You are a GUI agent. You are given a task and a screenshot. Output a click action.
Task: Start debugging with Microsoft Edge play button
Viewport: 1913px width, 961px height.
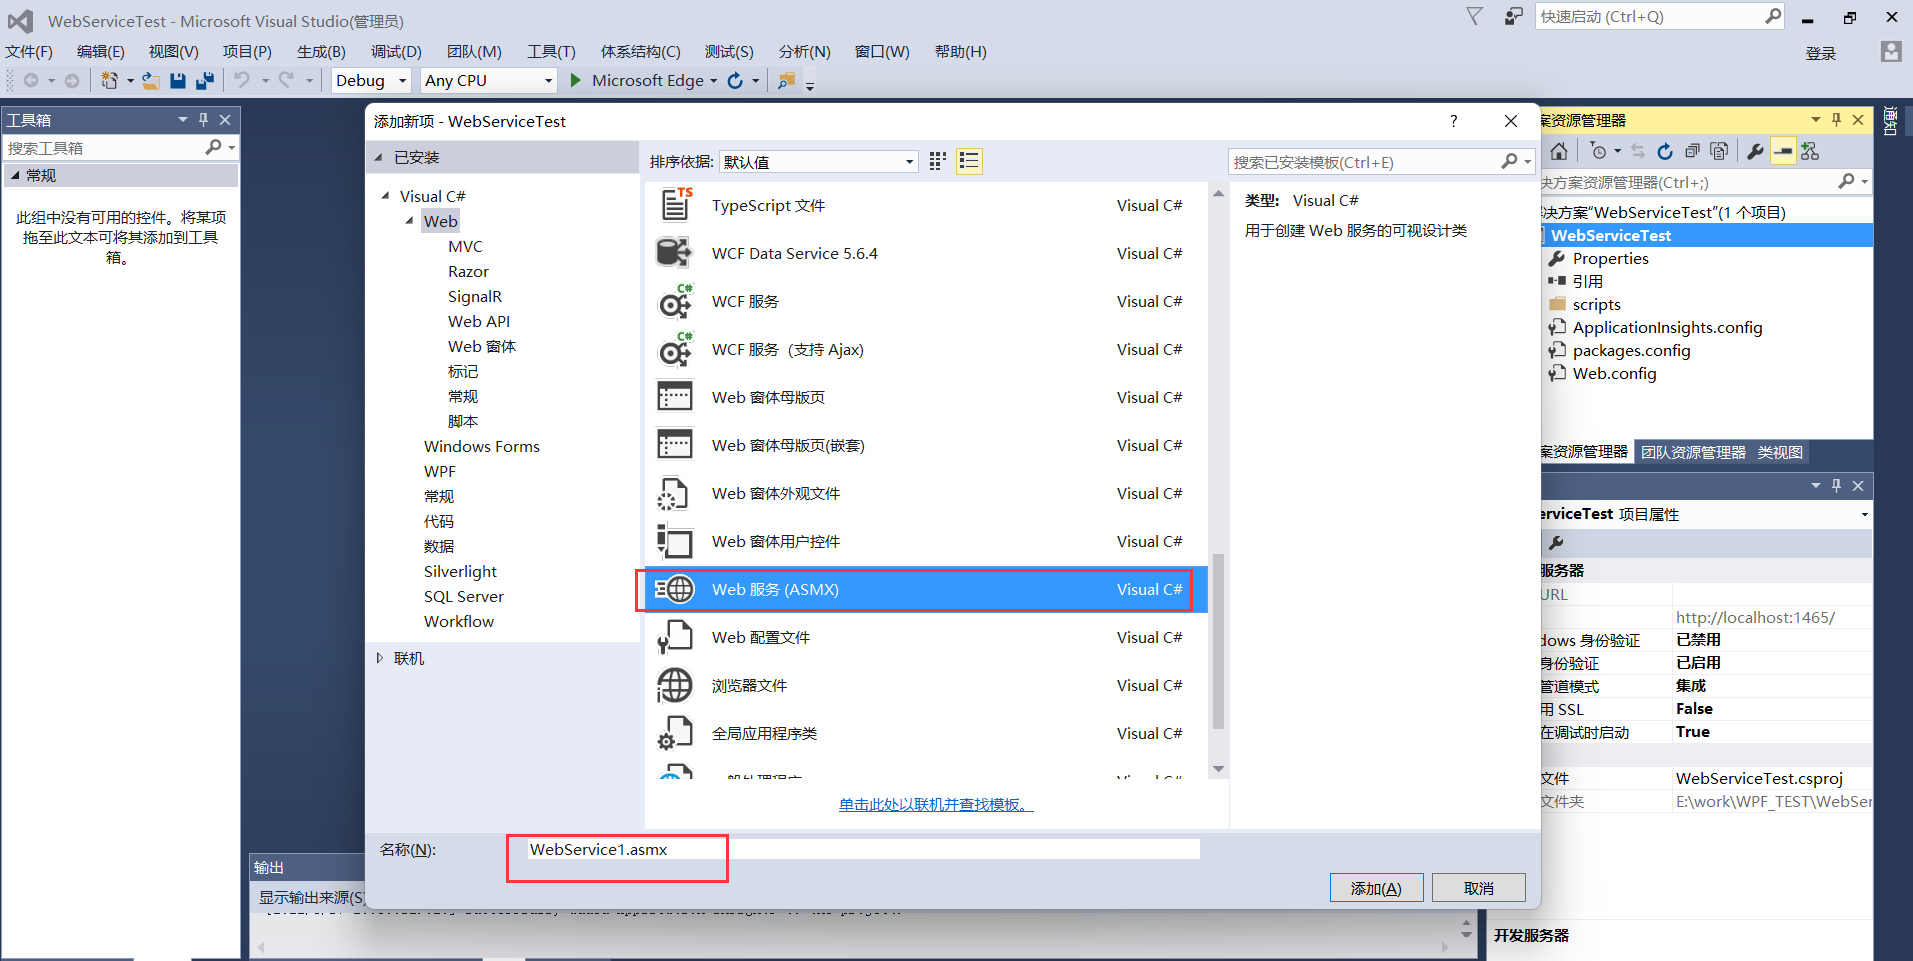(575, 80)
